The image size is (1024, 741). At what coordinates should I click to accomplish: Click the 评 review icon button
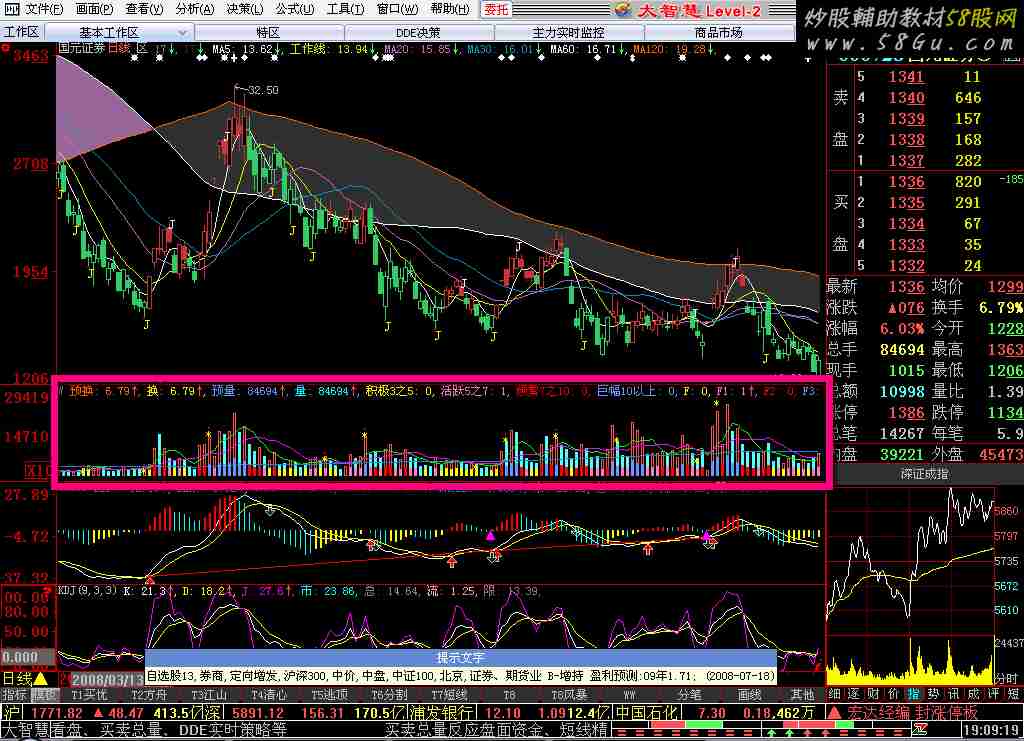[993, 694]
